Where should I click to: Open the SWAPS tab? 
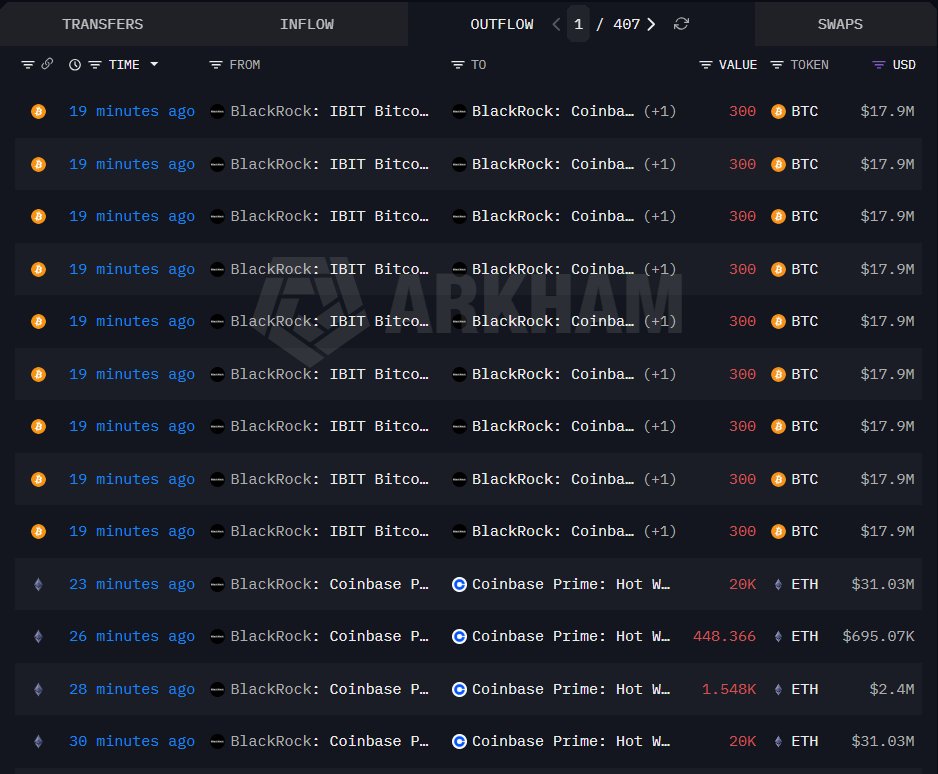pyautogui.click(x=840, y=24)
